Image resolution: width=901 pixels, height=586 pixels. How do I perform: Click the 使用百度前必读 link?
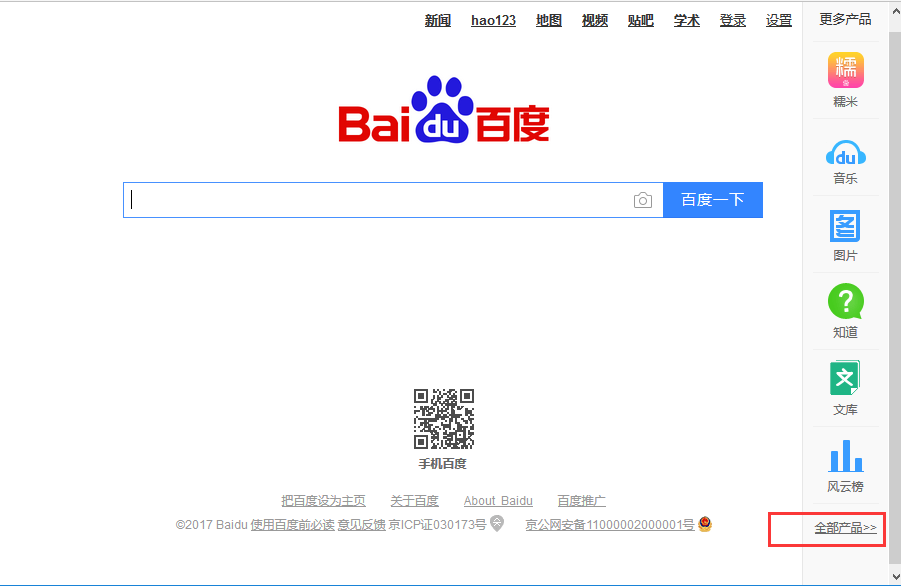(292, 525)
